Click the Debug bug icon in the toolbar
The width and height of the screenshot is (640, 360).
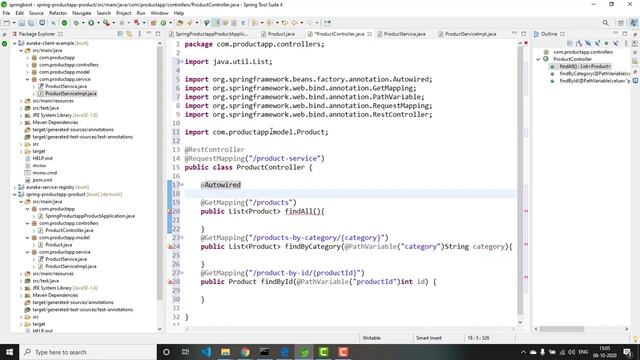76,23
